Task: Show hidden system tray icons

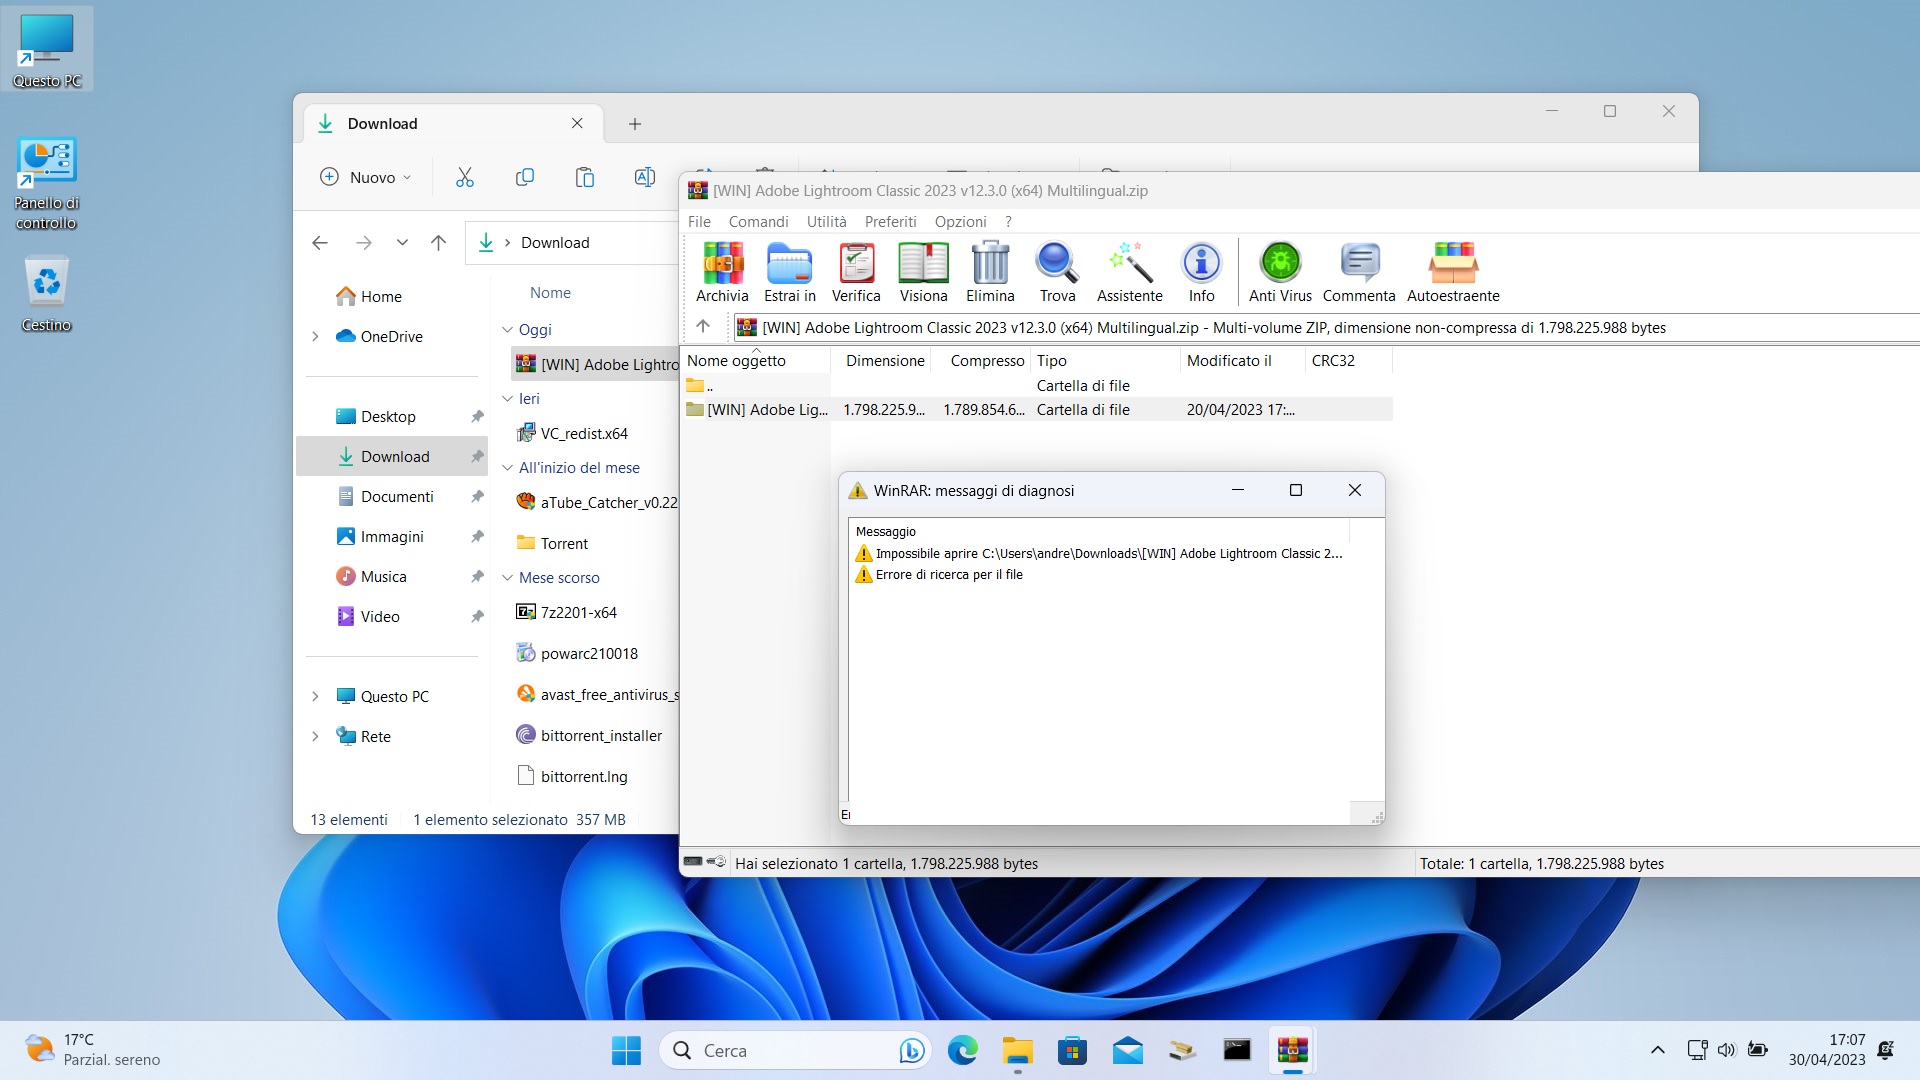Action: pyautogui.click(x=1657, y=1050)
